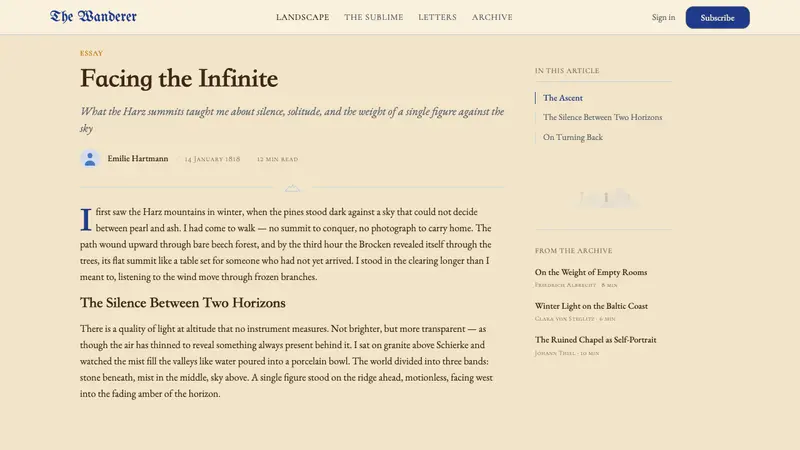Viewport: 800px width, 450px height.
Task: Open the Archive nav item
Action: (x=492, y=17)
